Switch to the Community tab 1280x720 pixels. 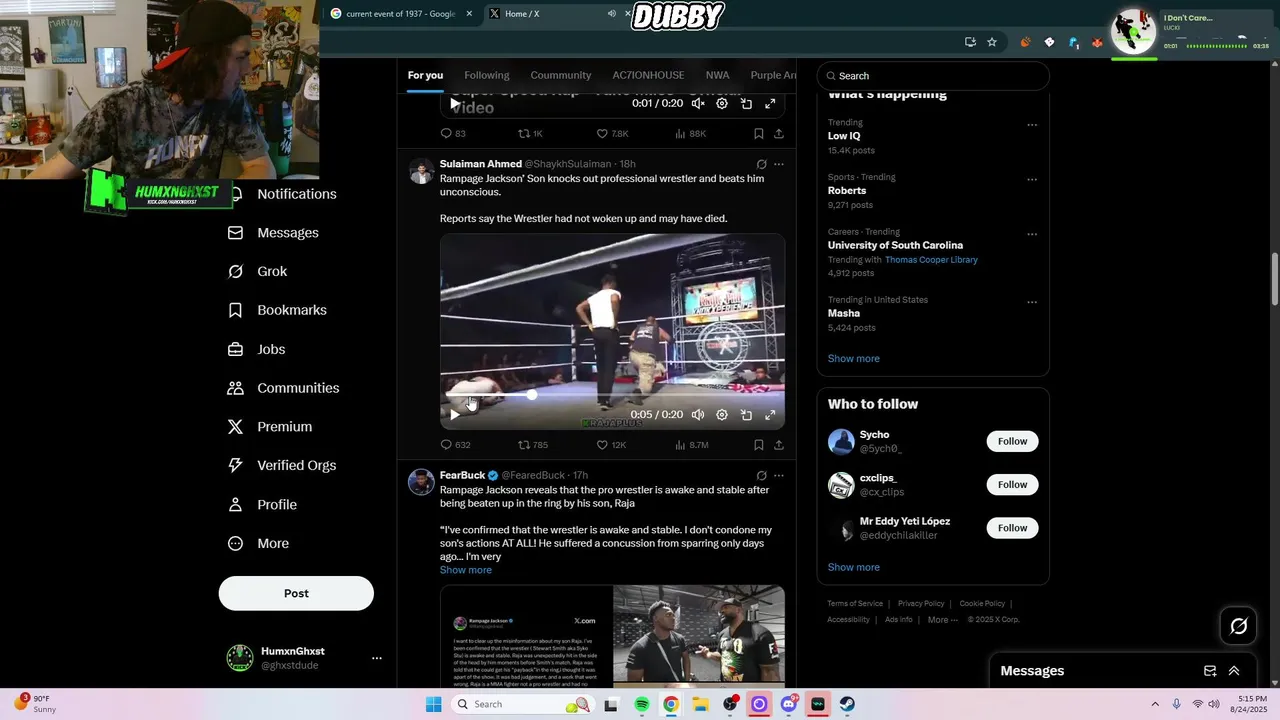pos(561,75)
